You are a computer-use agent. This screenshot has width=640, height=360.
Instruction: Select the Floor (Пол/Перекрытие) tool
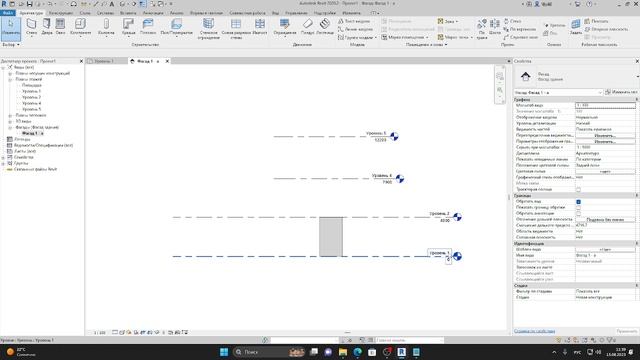tap(176, 27)
